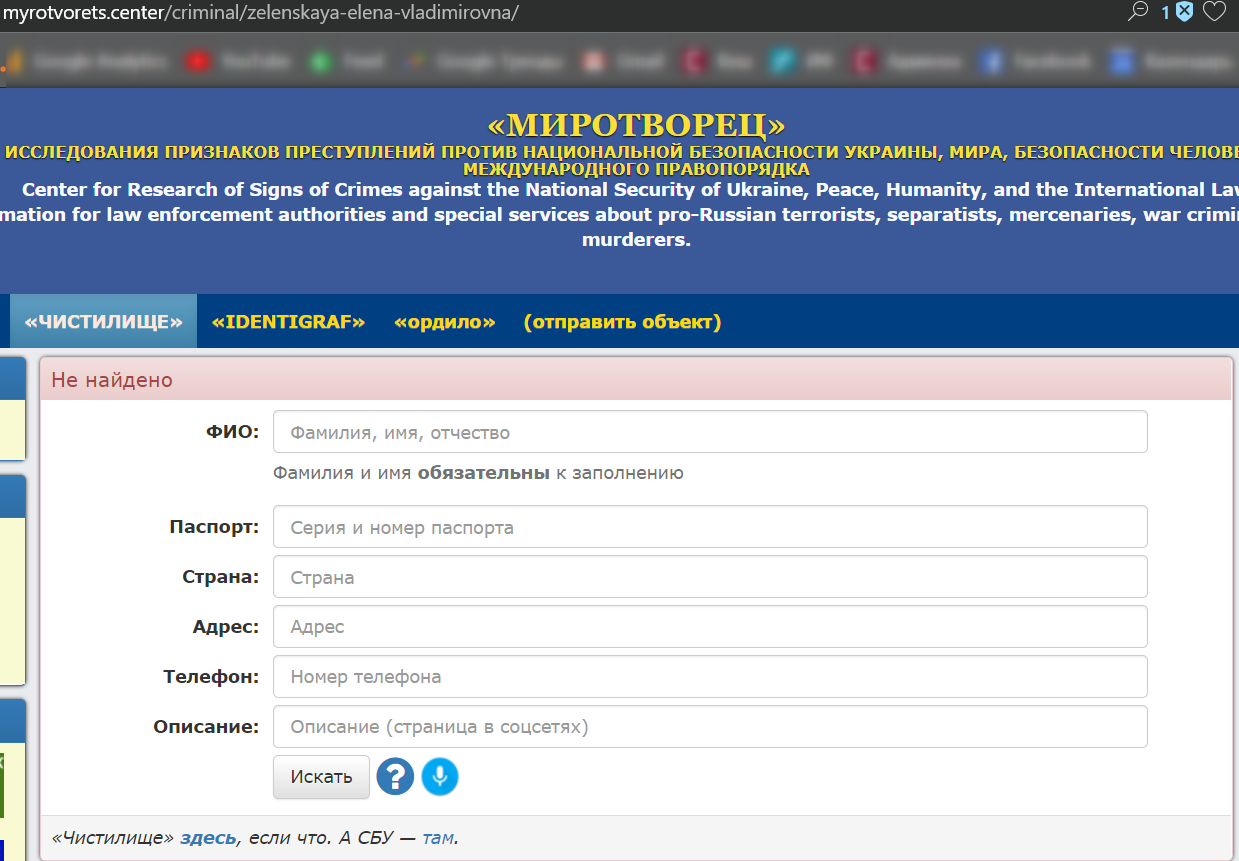Click the «МИРОТВОРЕЦ» site title
The height and width of the screenshot is (861, 1239).
(x=636, y=126)
